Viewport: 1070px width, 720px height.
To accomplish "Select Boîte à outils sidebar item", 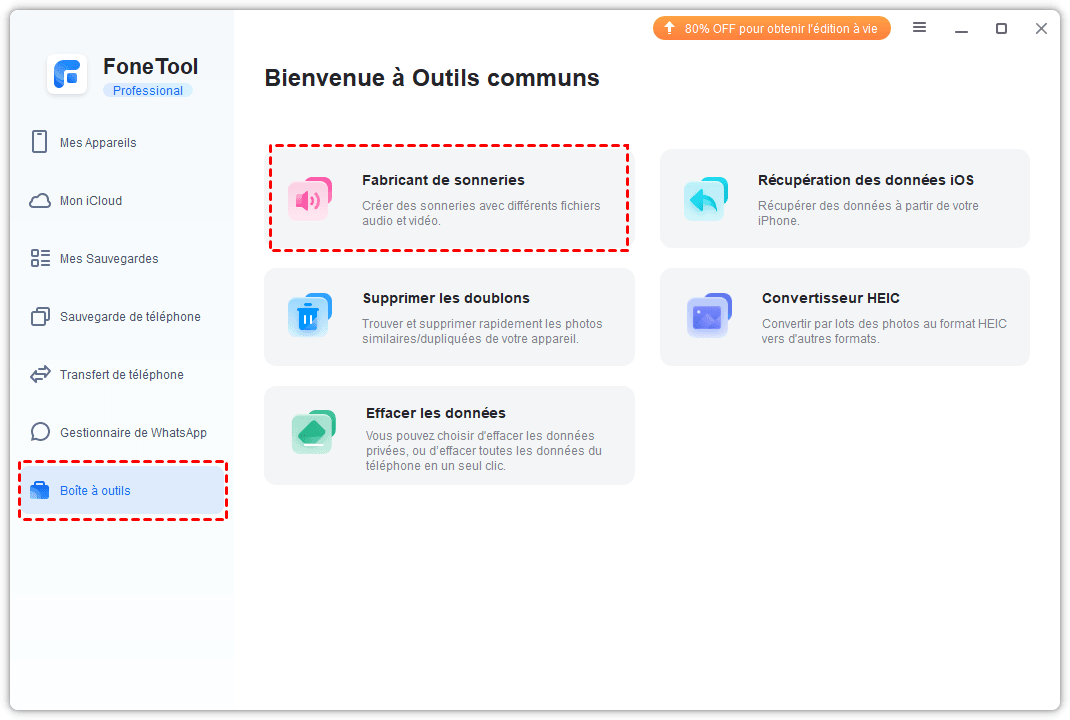I will click(x=95, y=491).
